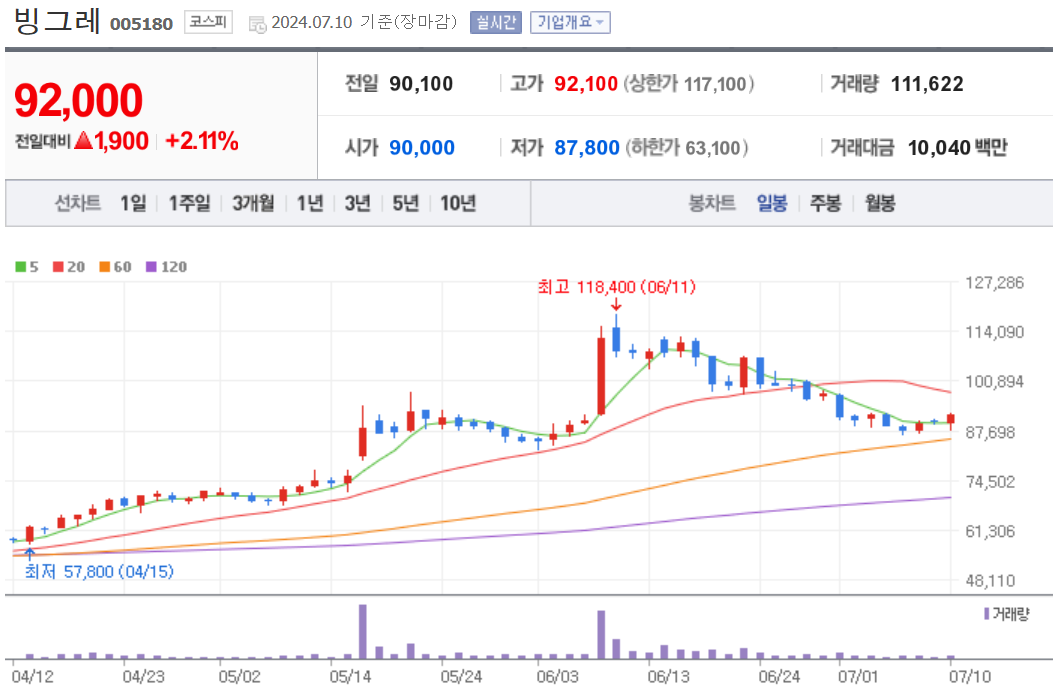The image size is (1053, 688).
Task: Switch to 주봉 candlestick chart
Action: (825, 203)
